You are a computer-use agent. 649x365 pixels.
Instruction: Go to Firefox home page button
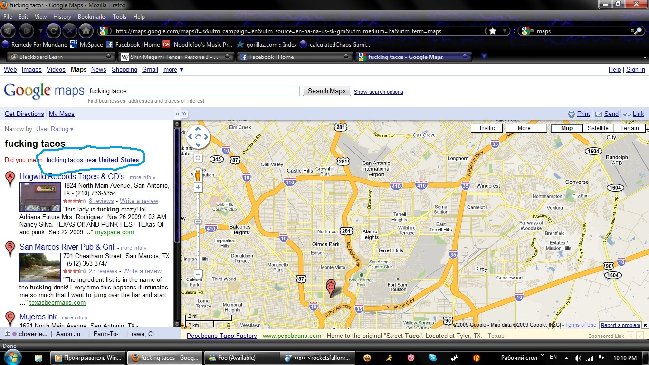[x=86, y=31]
